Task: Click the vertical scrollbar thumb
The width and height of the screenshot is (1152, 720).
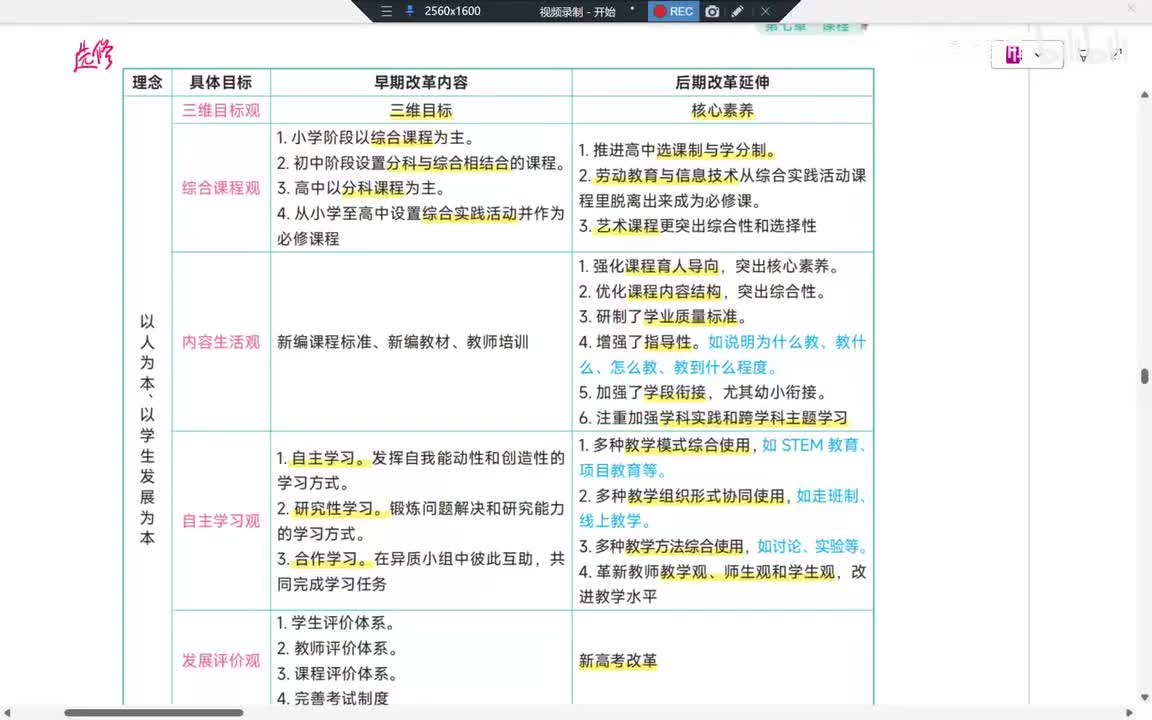Action: (1145, 375)
